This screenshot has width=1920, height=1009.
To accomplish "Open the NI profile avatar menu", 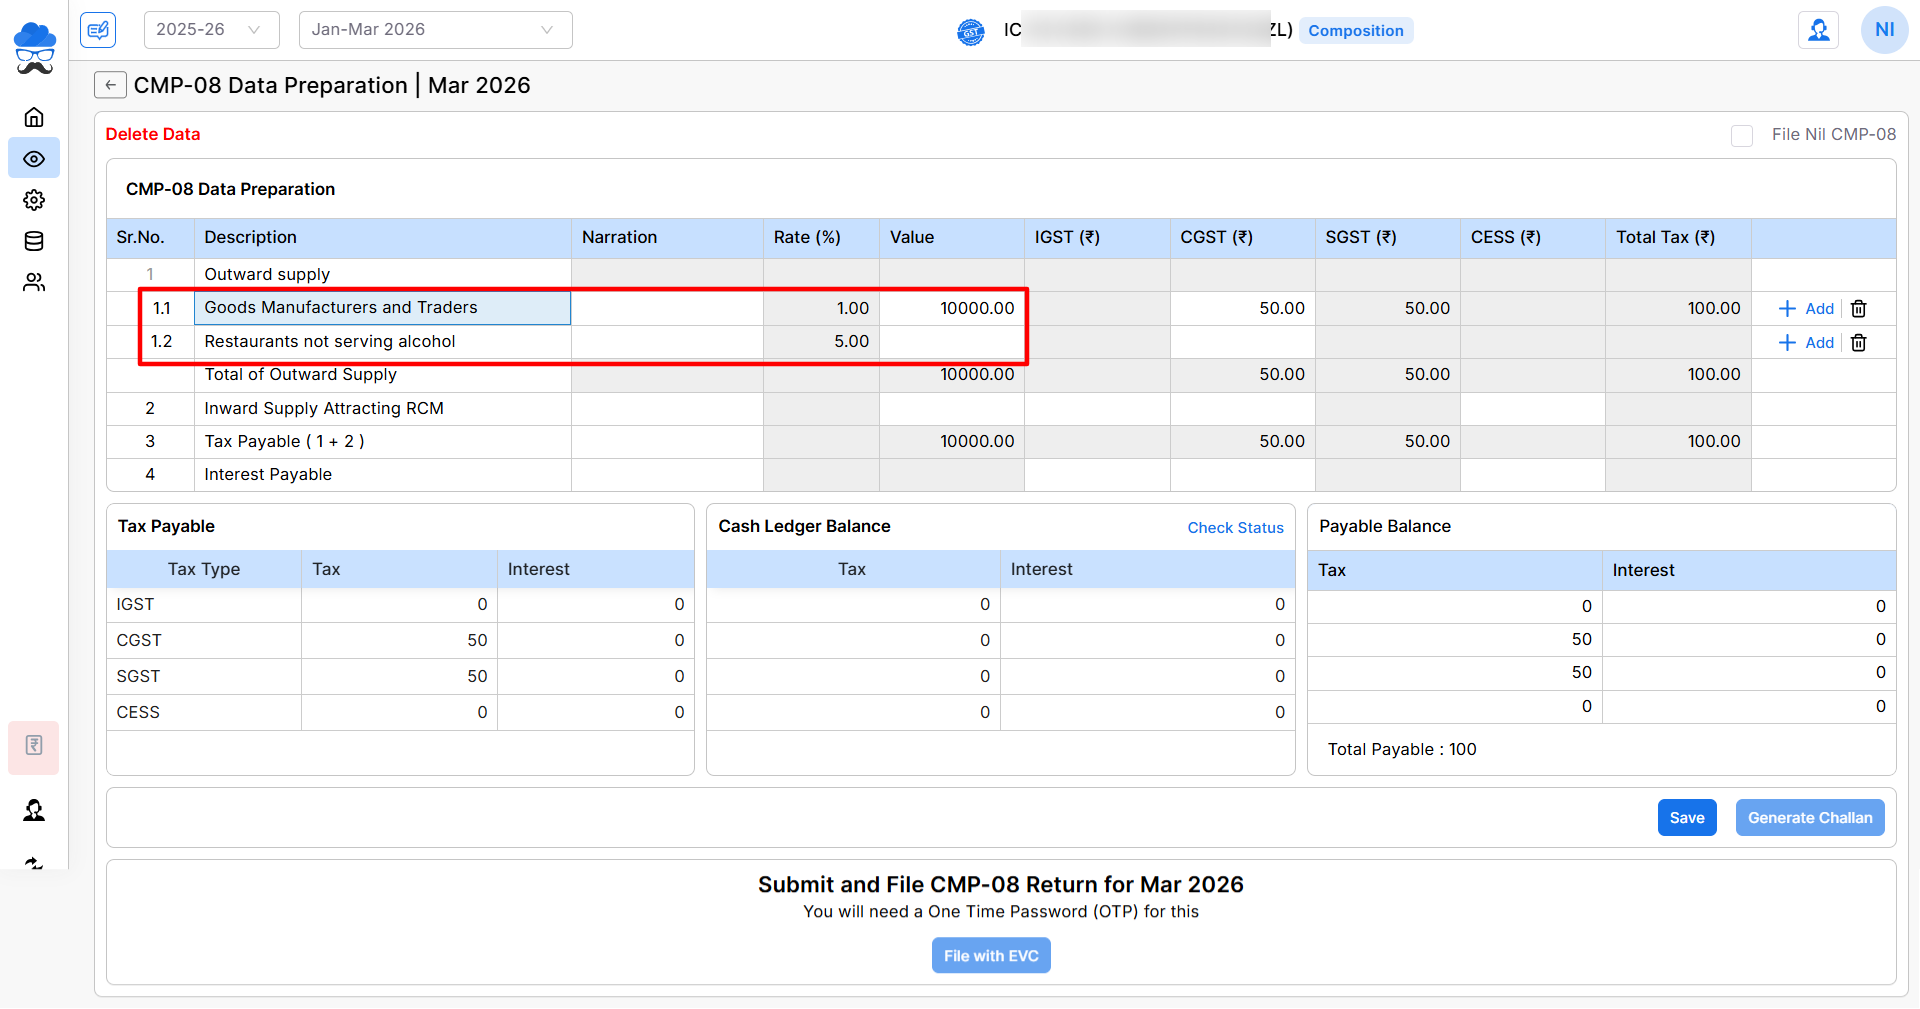I will coord(1884,30).
